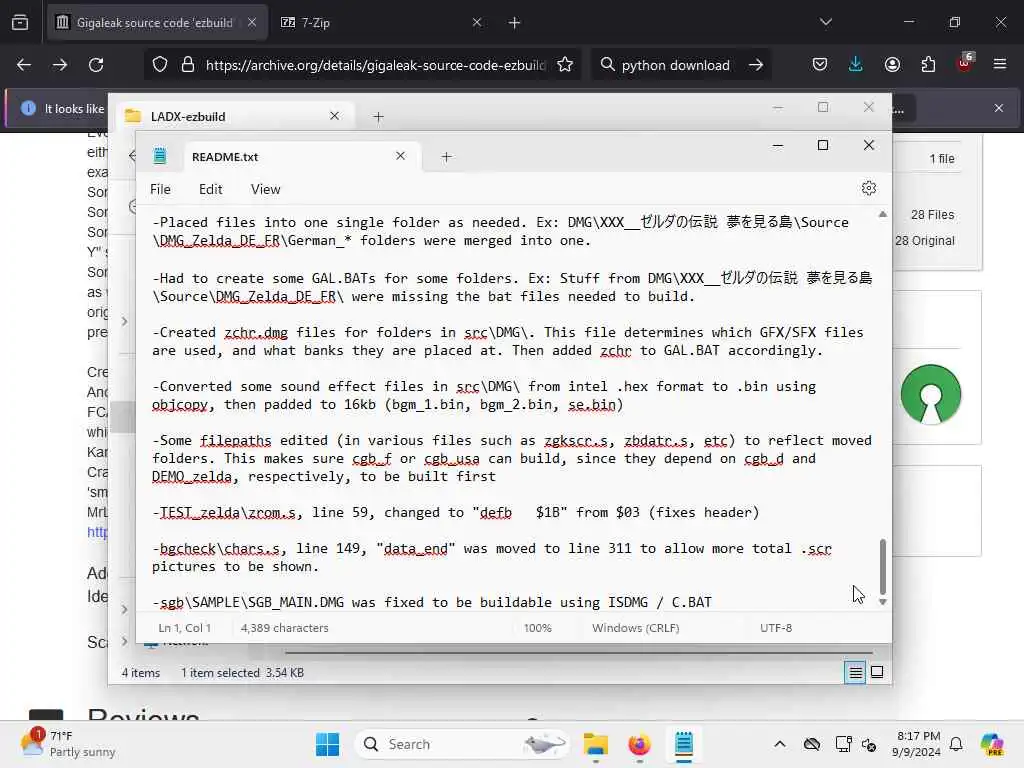
Task: Open Firefox View icon at top left
Action: pyautogui.click(x=20, y=23)
